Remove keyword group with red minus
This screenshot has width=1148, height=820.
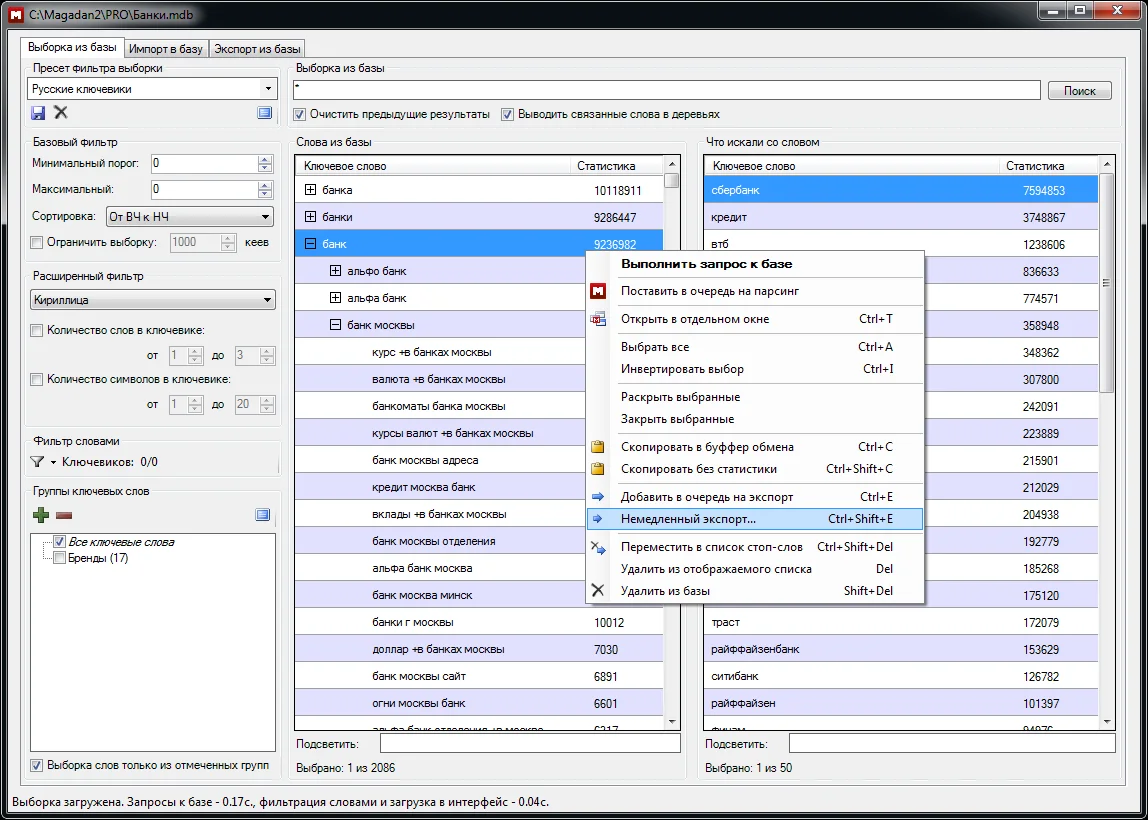[x=64, y=515]
